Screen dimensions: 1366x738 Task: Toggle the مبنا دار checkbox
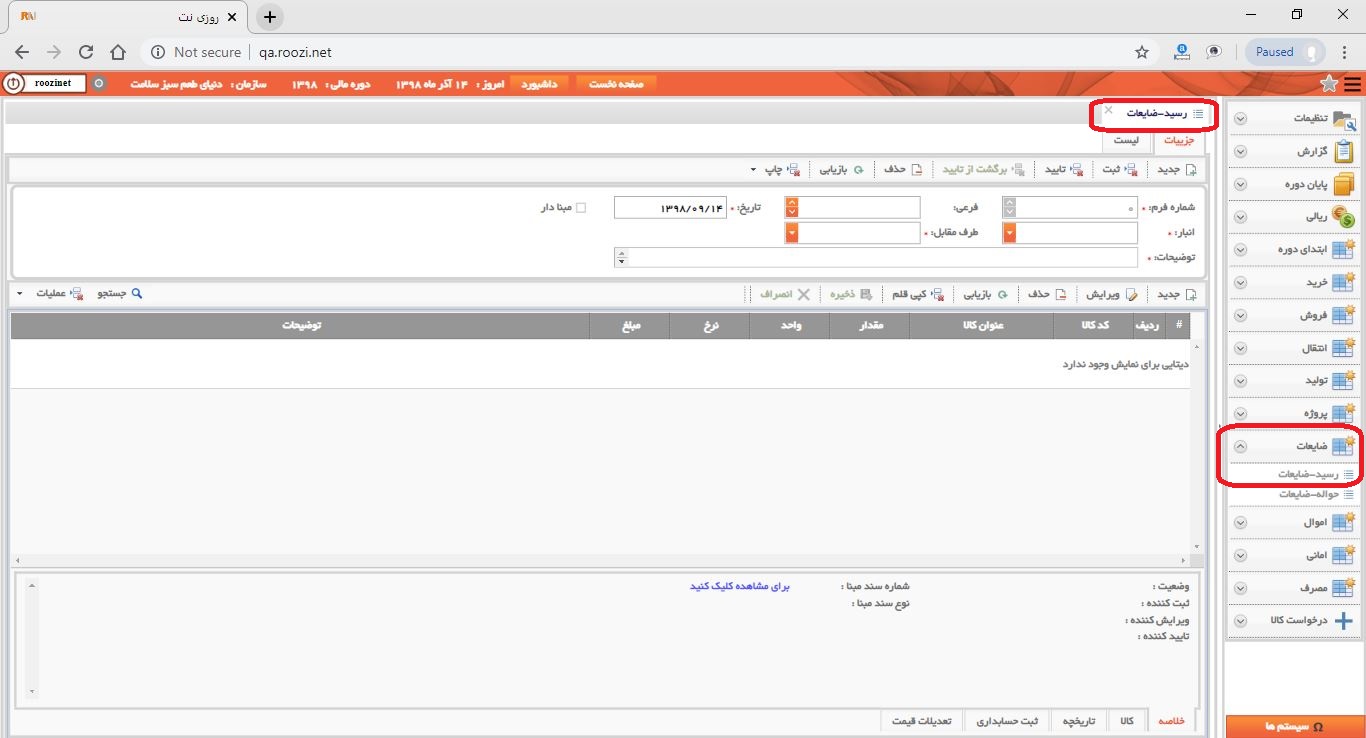click(x=581, y=208)
